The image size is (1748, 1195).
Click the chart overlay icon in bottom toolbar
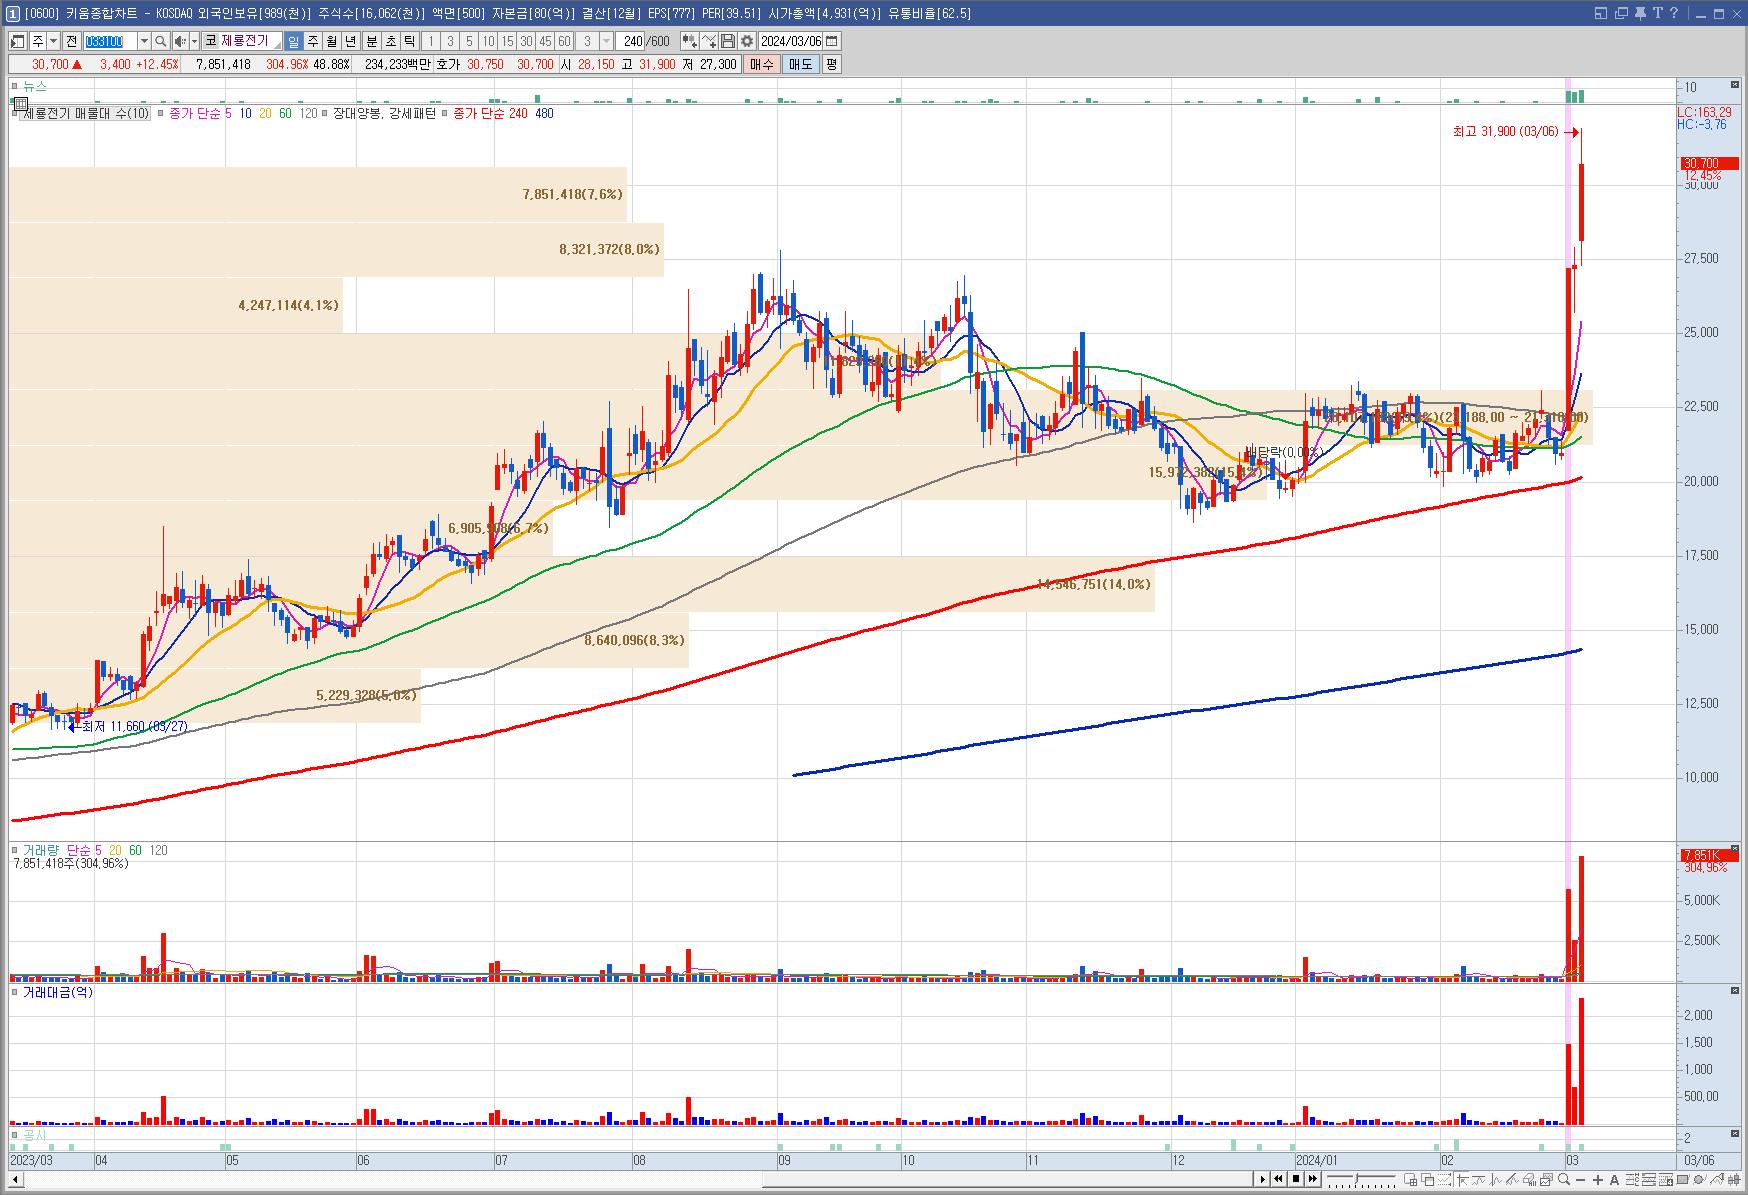click(1546, 1180)
